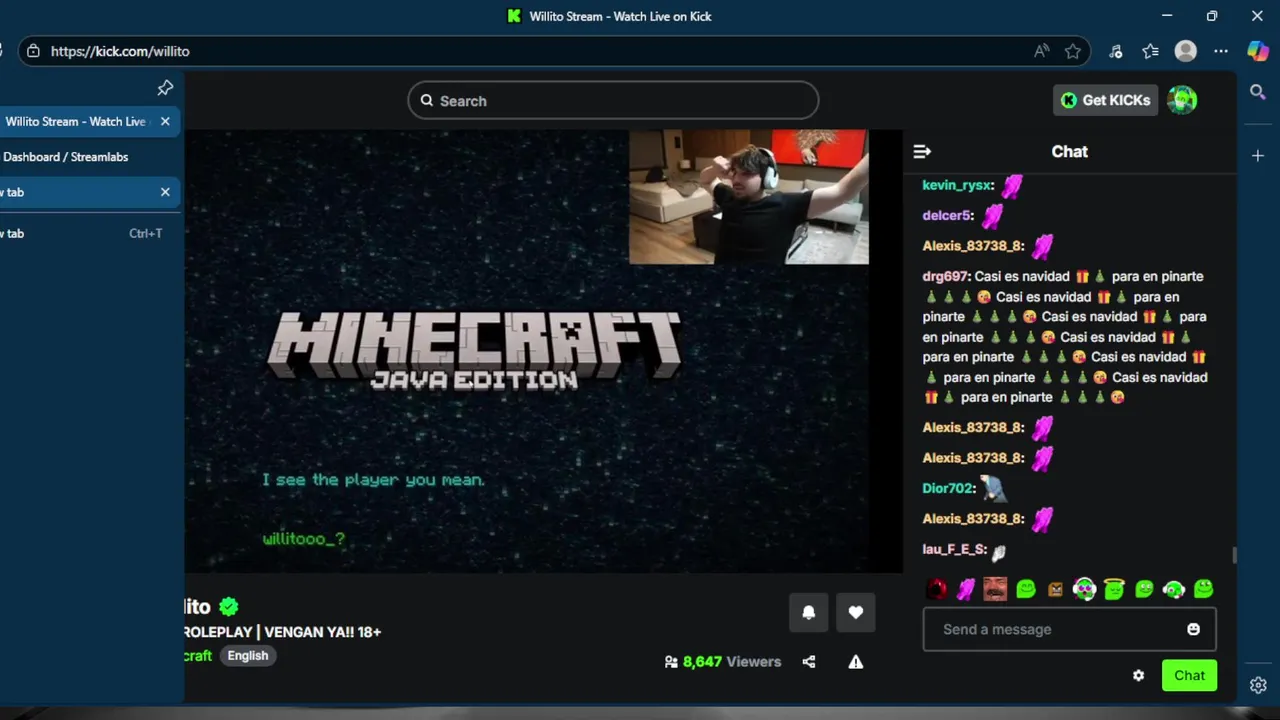Click the Kick search field
This screenshot has height=720, width=1280.
(x=613, y=100)
